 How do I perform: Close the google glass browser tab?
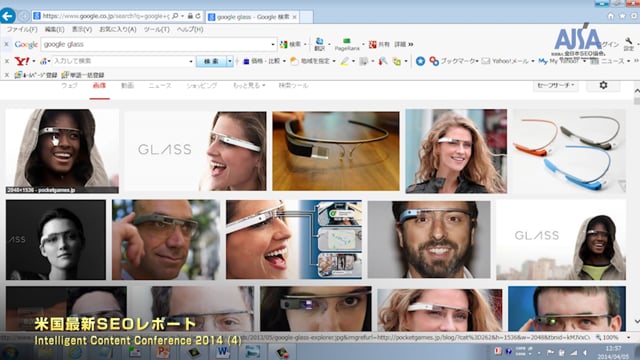point(294,17)
